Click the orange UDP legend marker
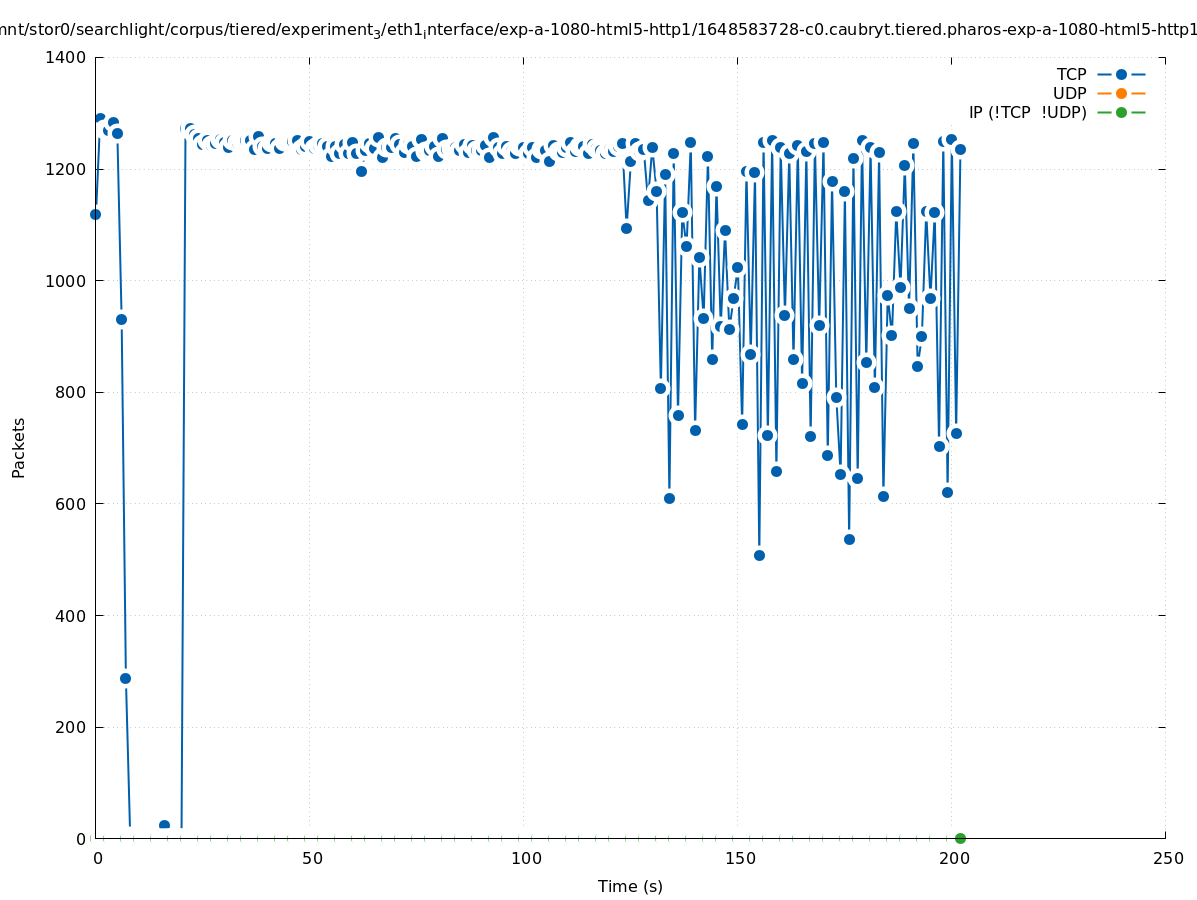This screenshot has height=900, width=1197. click(1121, 93)
